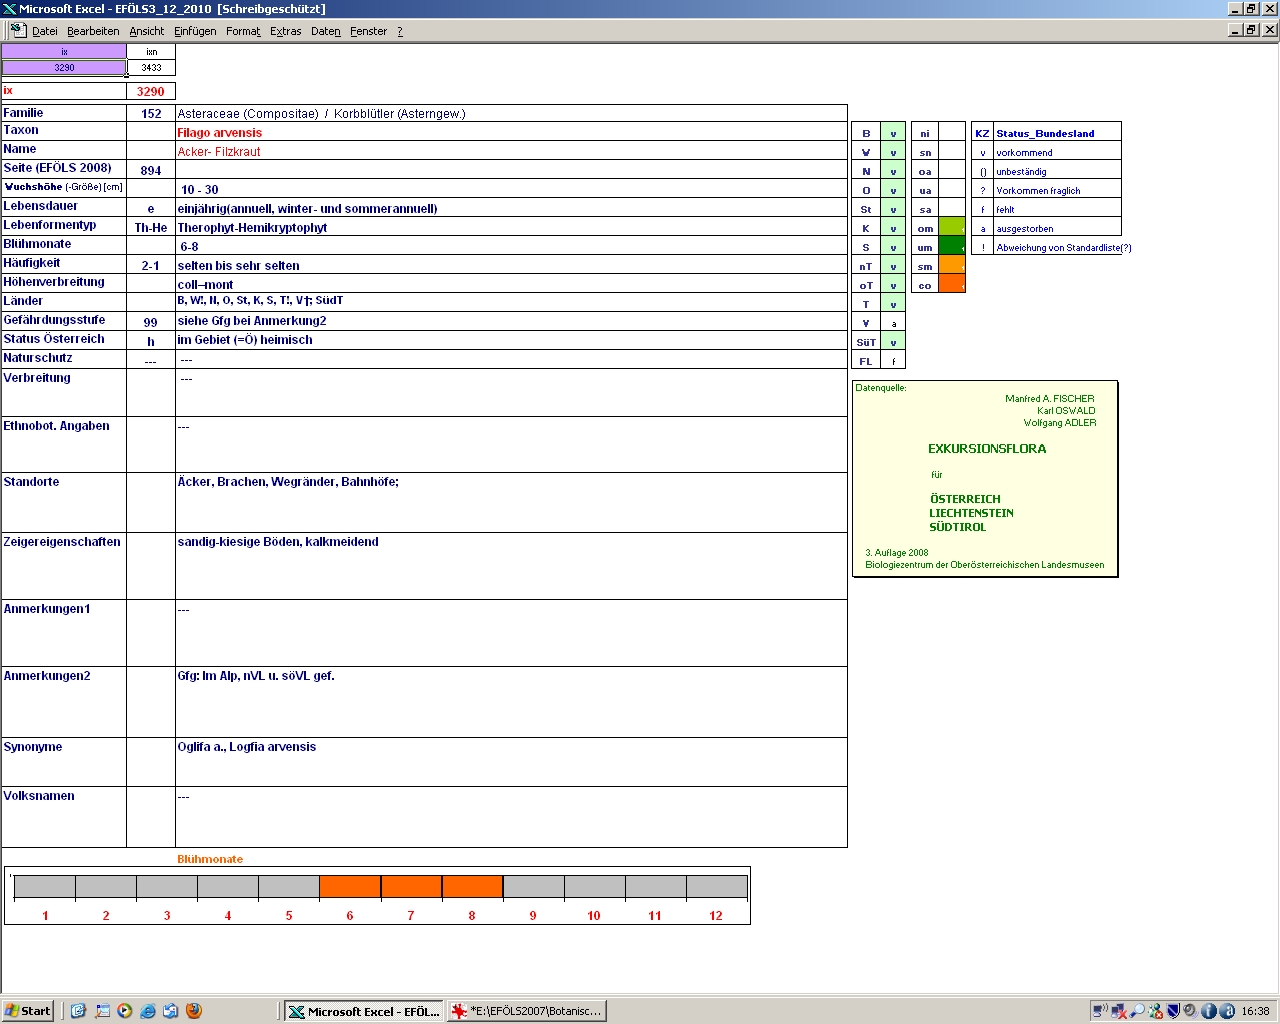Screen dimensions: 1280x1024
Task: Click the Excel workbook icon in menu bar
Action: click(18, 30)
